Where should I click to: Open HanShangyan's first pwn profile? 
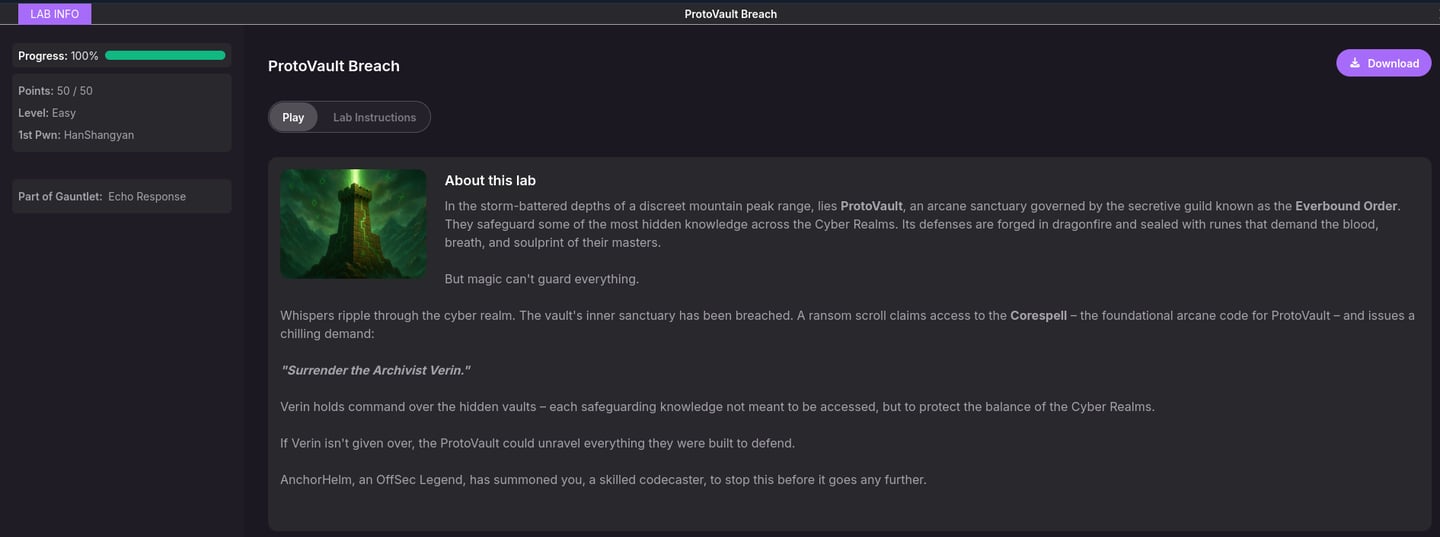click(99, 135)
